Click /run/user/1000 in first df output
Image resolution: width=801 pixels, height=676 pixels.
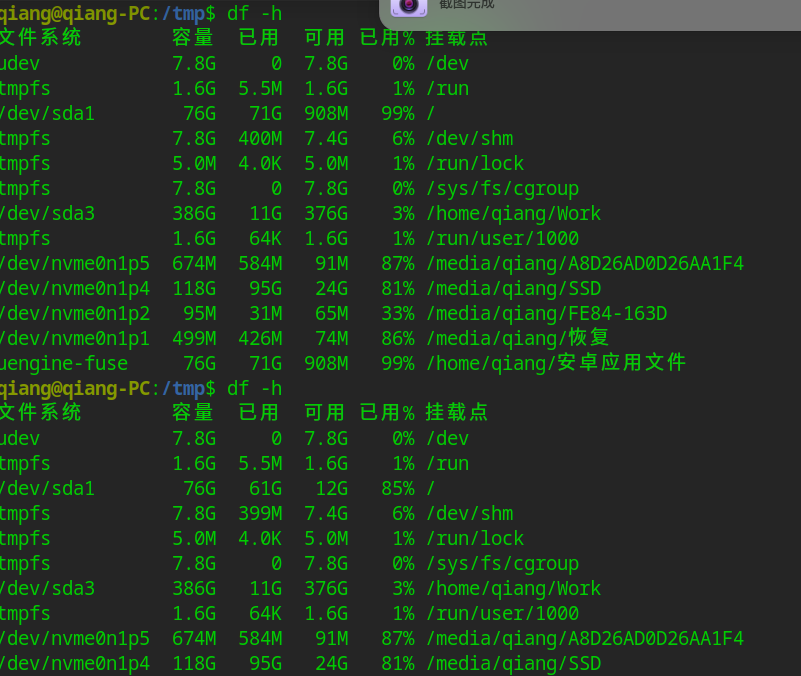[503, 239]
